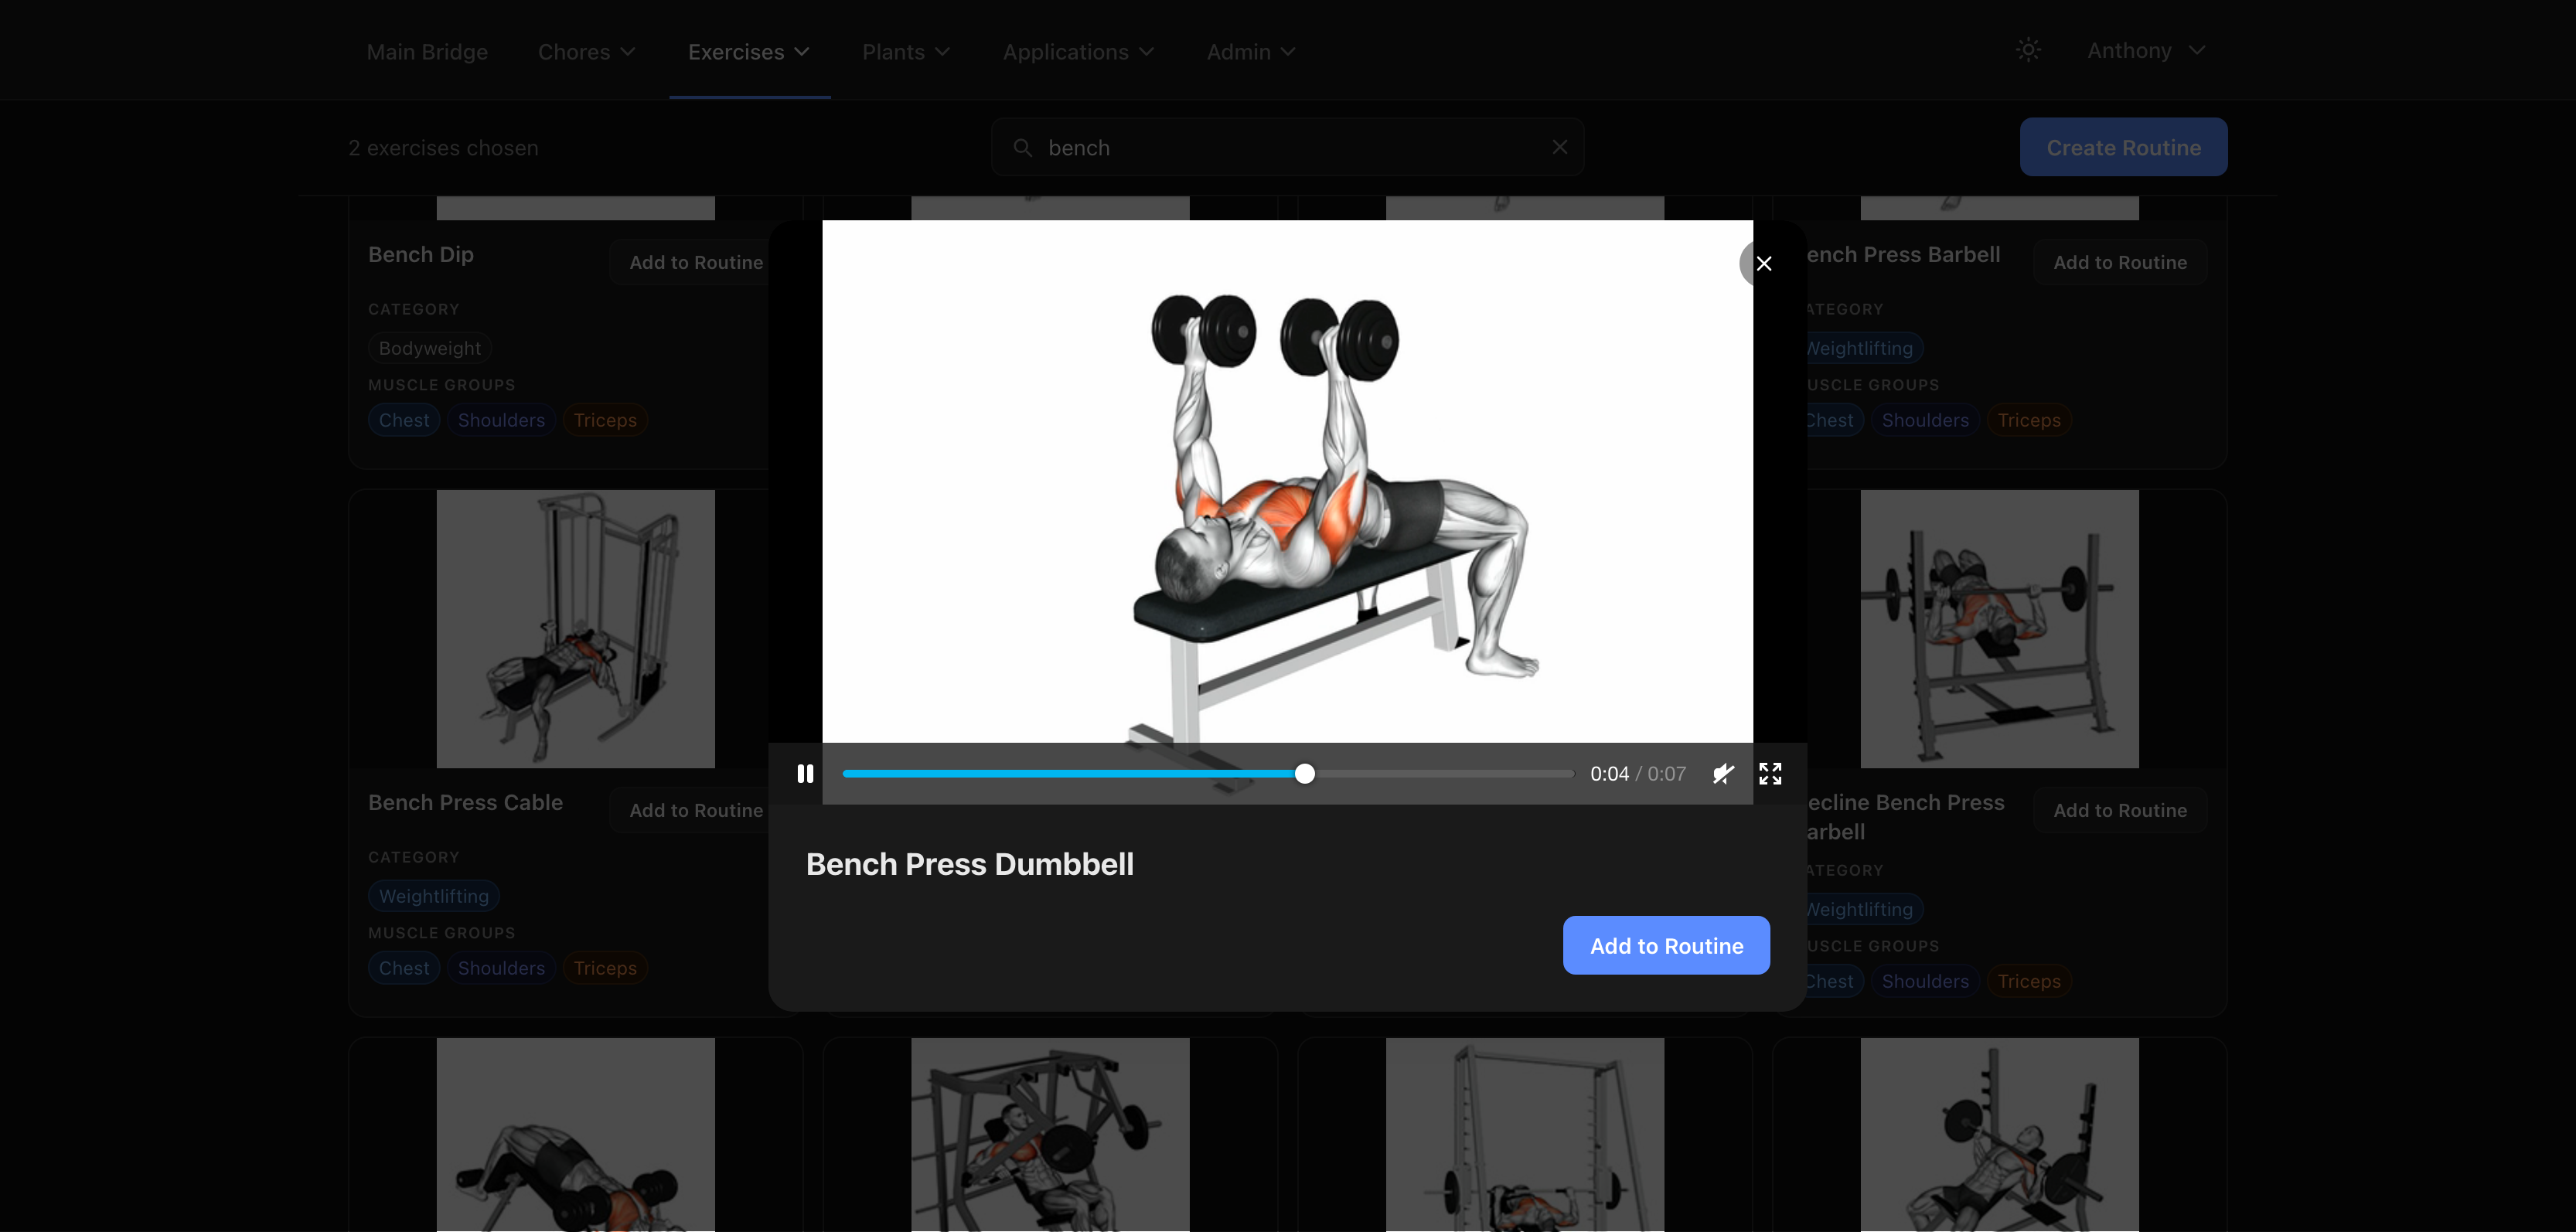Screen dimensions: 2576x1232
Task: Toggle light mode with the sun icon
Action: point(2028,49)
